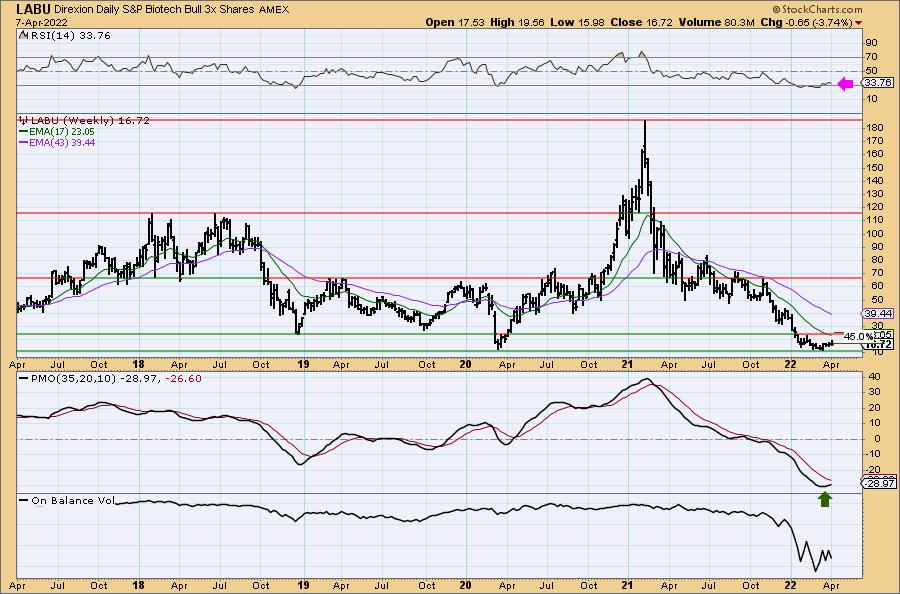Screen dimensions: 900x594
Task: Click the 40 level on the PMO axis
Action: click(875, 376)
